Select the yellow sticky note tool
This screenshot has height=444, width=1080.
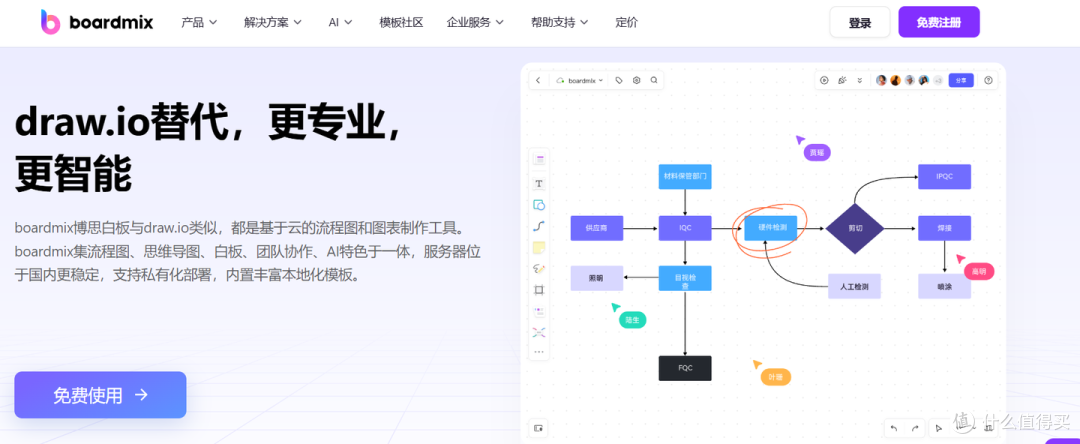point(539,247)
